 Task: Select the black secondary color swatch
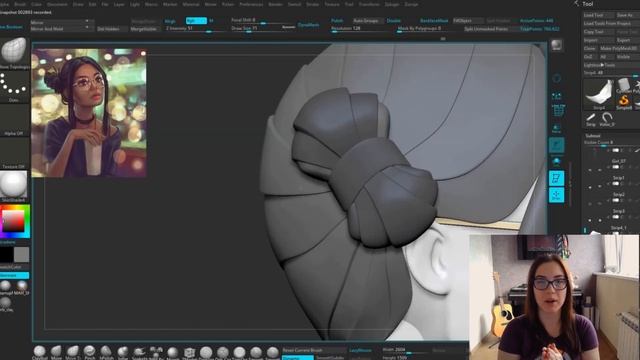coord(7,255)
